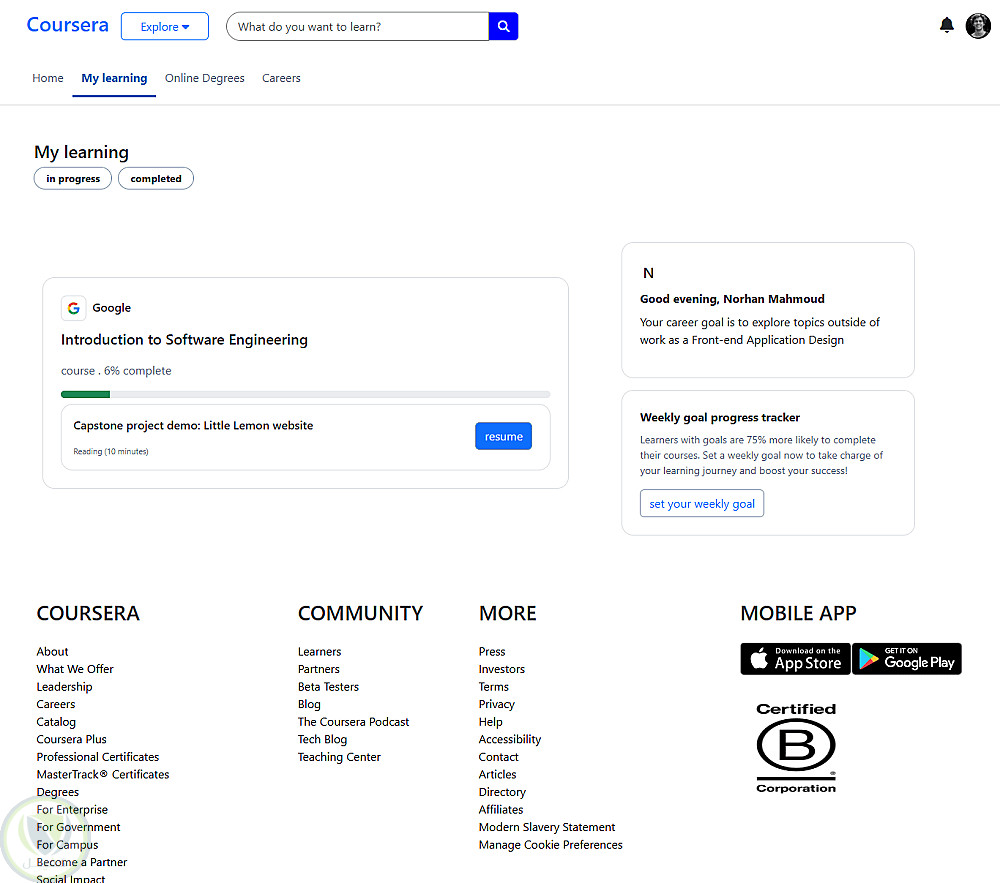Viewport: 1000px width, 883px height.
Task: Open the Degrees footer link
Action: pos(57,792)
